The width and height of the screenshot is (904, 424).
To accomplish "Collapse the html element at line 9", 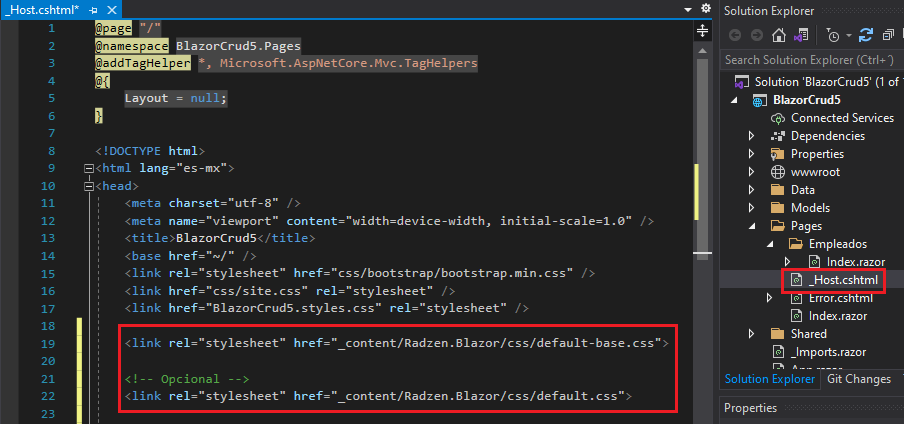I will 88,169.
